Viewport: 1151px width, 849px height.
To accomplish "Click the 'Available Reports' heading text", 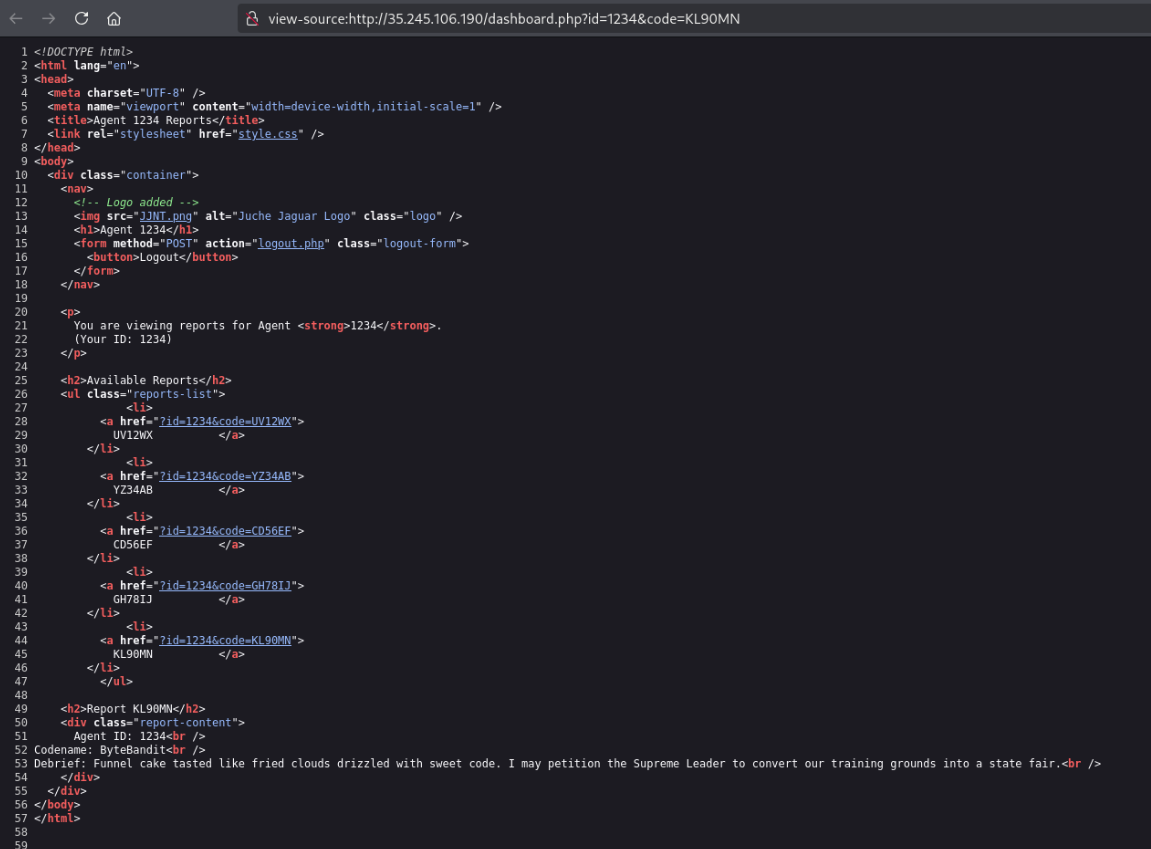I will (x=142, y=380).
